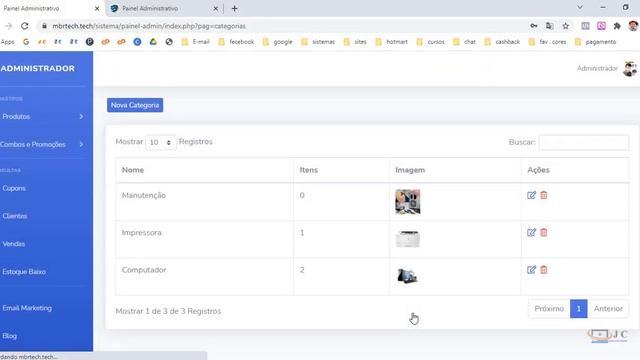Edit the Manutenção category

click(x=531, y=195)
